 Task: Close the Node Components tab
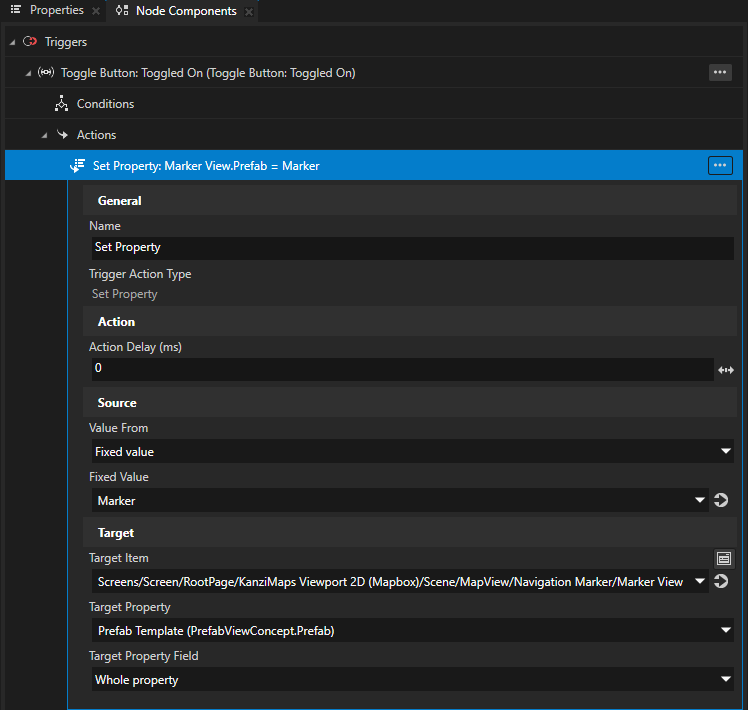tap(249, 11)
